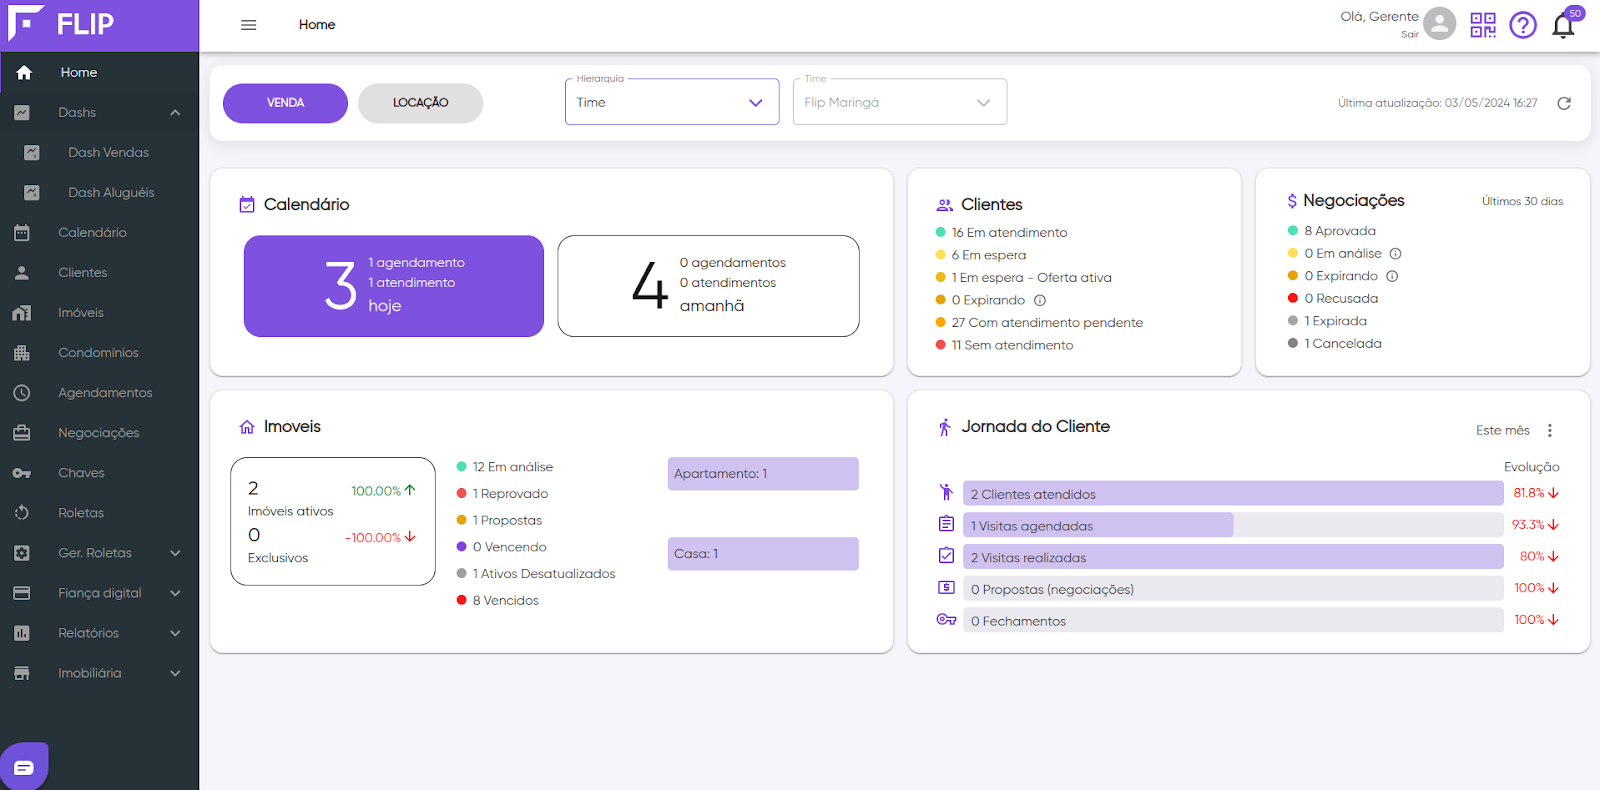This screenshot has width=1600, height=790.
Task: Open today's schedule card
Action: click(394, 286)
